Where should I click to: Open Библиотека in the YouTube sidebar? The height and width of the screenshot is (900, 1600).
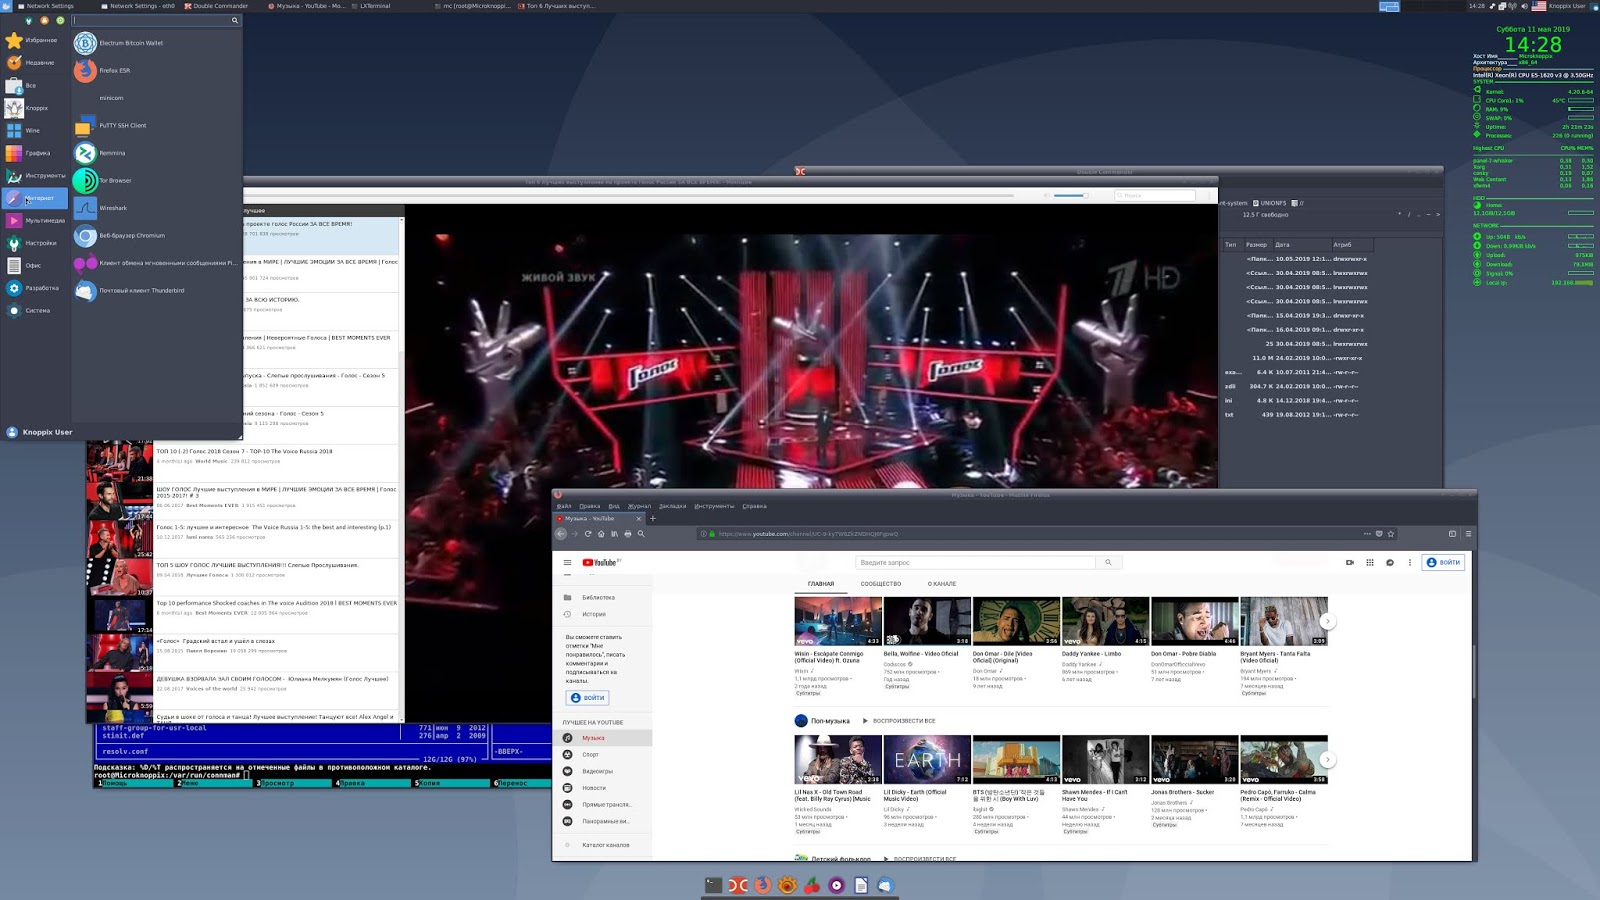[x=602, y=598]
